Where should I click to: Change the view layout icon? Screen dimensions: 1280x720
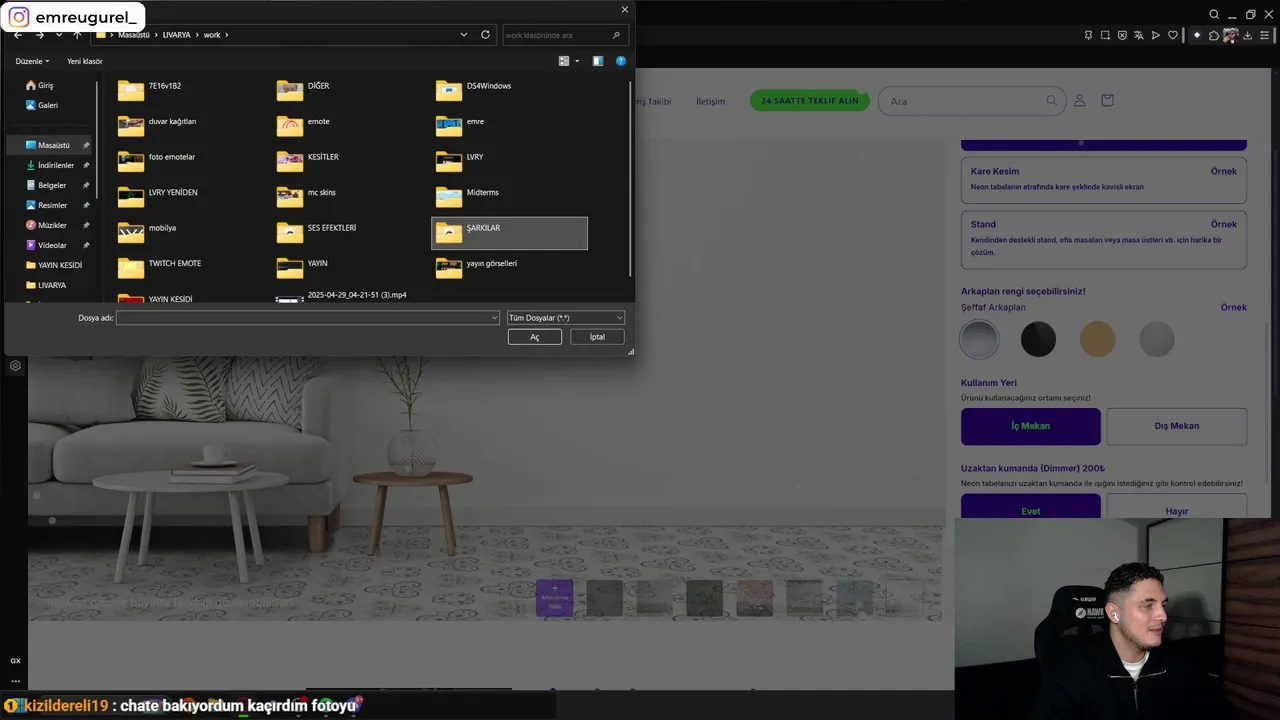(x=564, y=61)
